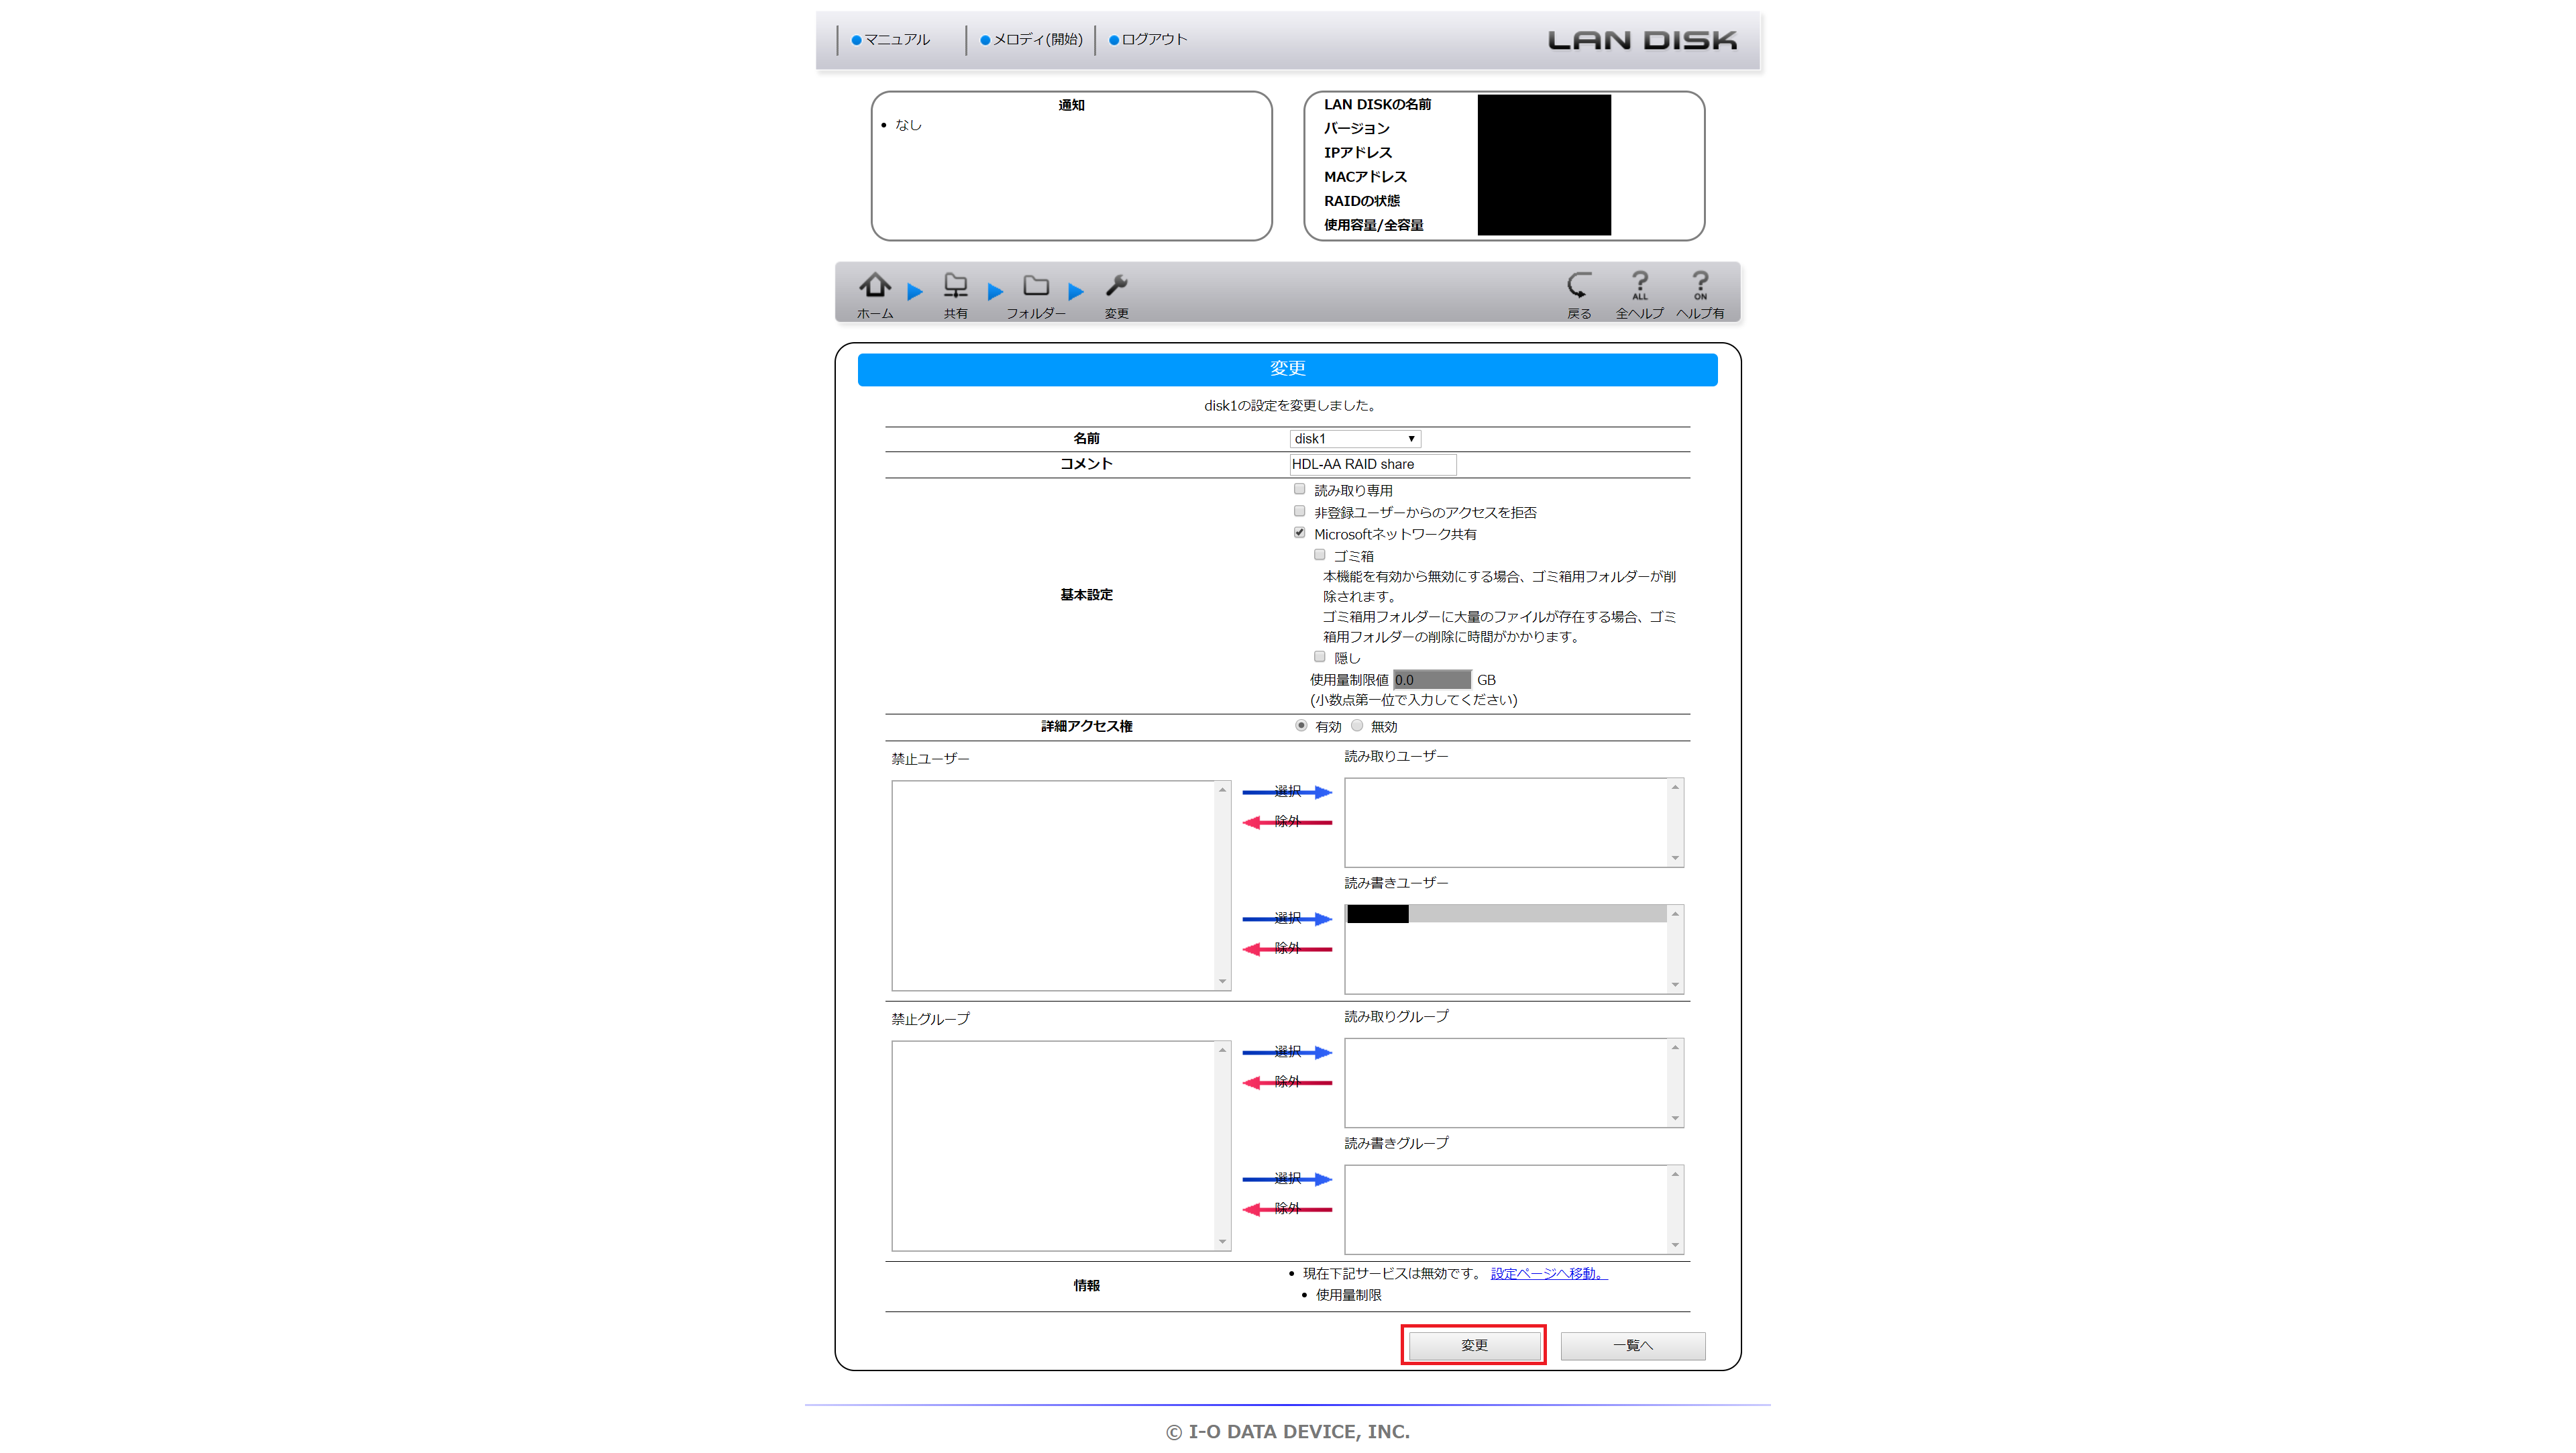Click down arrow of 読み書きグループ list scrollbar
This screenshot has width=2576, height=1453.
(x=1675, y=1245)
